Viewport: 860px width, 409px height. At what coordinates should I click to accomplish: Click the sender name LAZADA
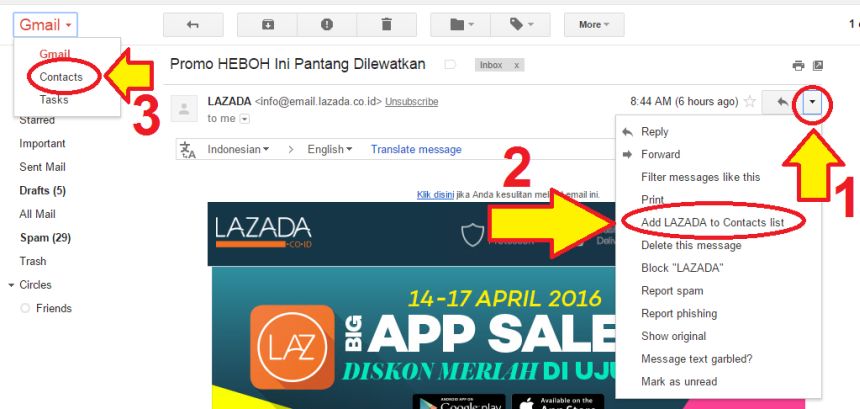click(229, 101)
